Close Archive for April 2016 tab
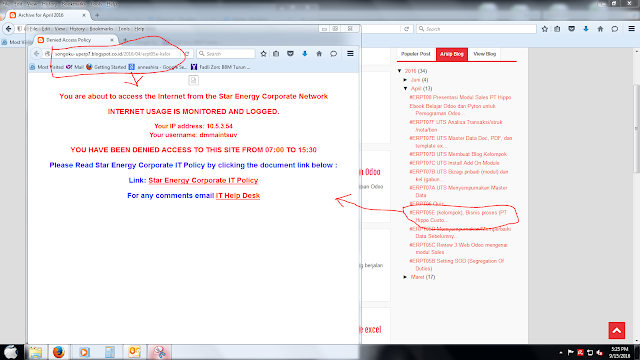640x360 pixels. pyautogui.click(x=84, y=15)
